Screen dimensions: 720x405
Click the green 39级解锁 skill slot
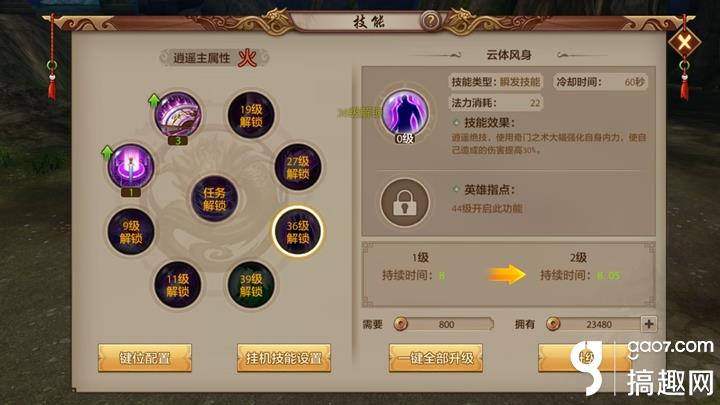(x=251, y=285)
